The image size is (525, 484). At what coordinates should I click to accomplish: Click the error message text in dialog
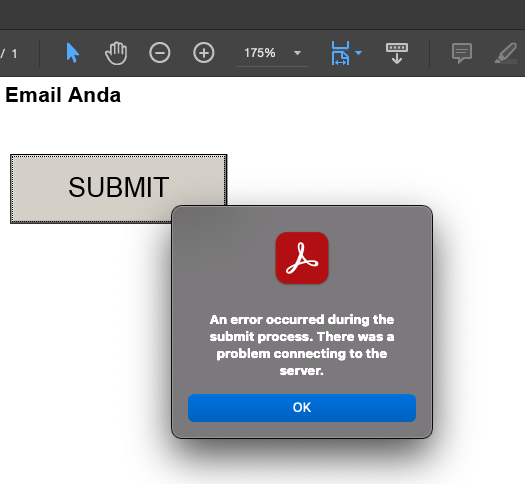pyautogui.click(x=302, y=345)
